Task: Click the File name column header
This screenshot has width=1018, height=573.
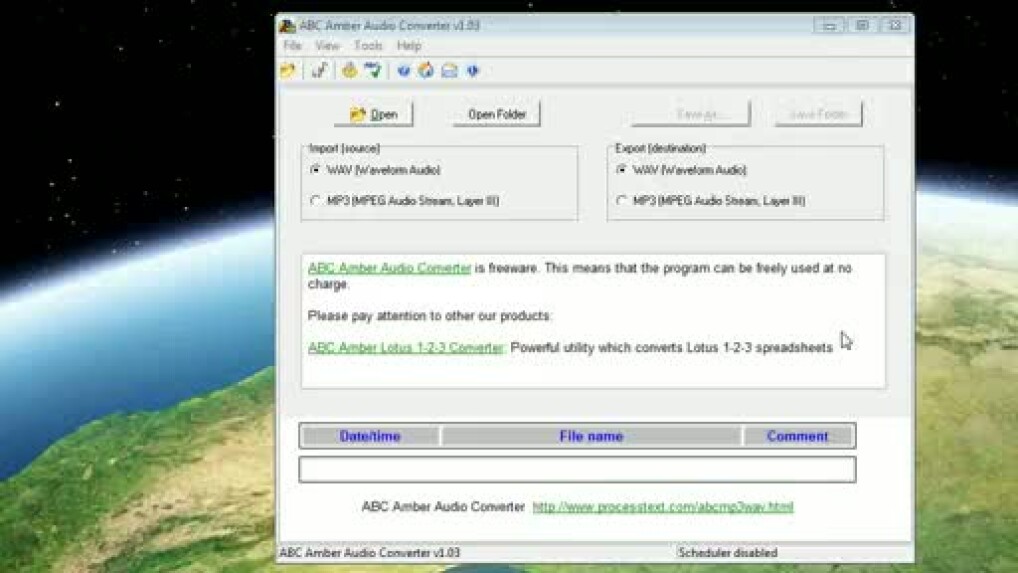Action: pos(591,436)
